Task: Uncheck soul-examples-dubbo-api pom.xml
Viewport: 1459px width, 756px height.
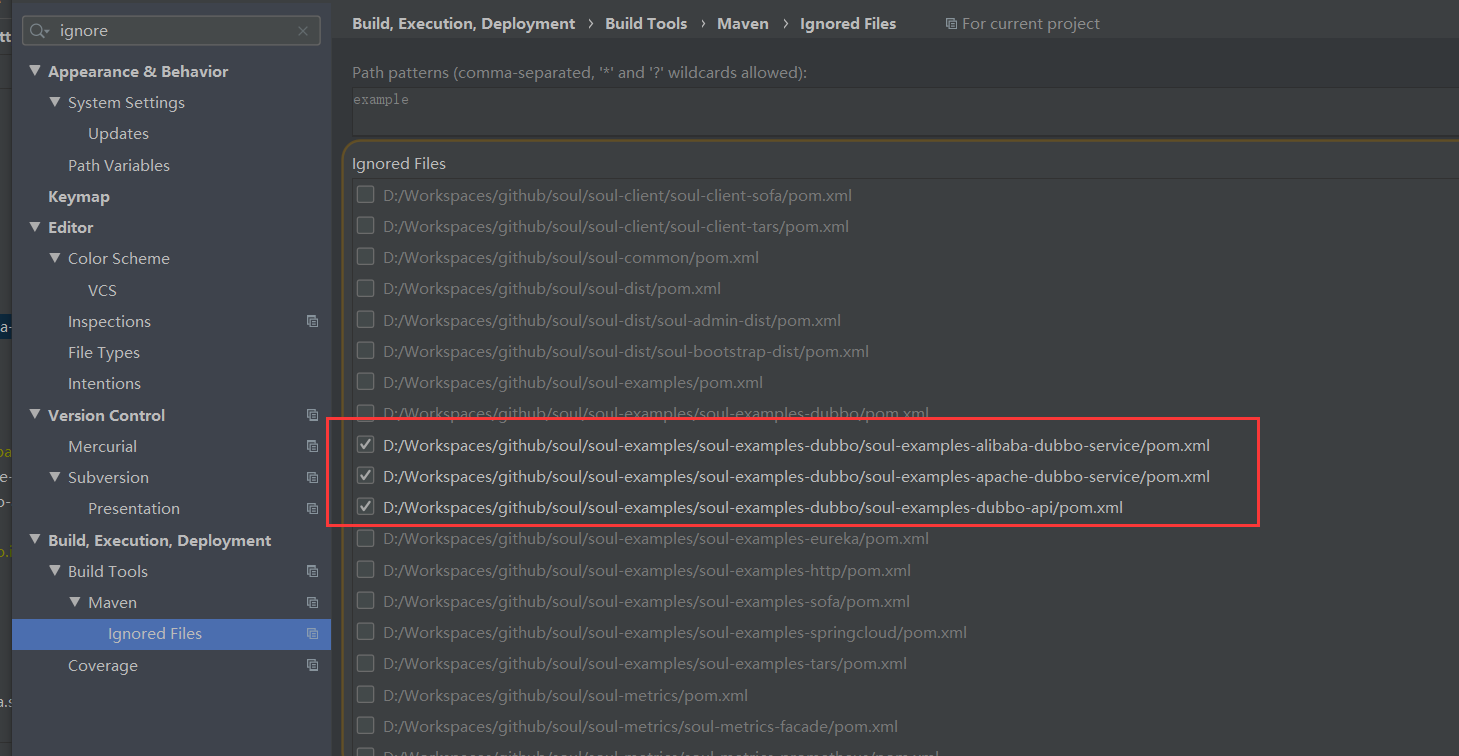Action: (x=366, y=507)
